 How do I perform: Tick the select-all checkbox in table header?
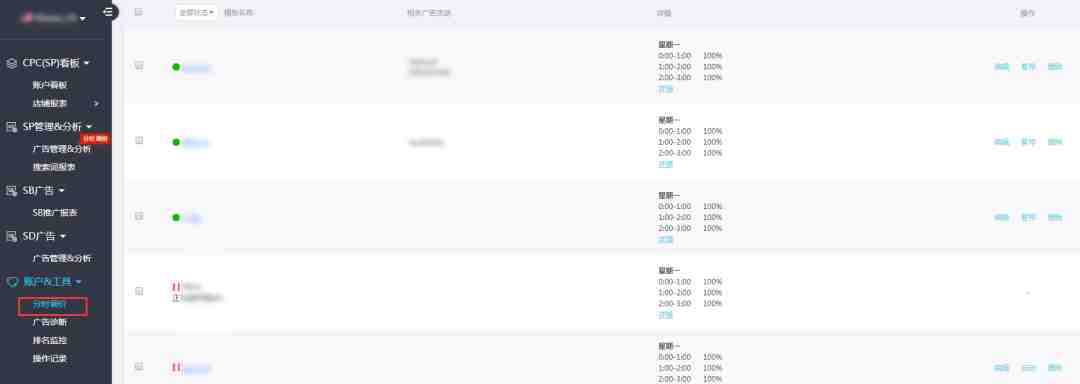click(139, 12)
